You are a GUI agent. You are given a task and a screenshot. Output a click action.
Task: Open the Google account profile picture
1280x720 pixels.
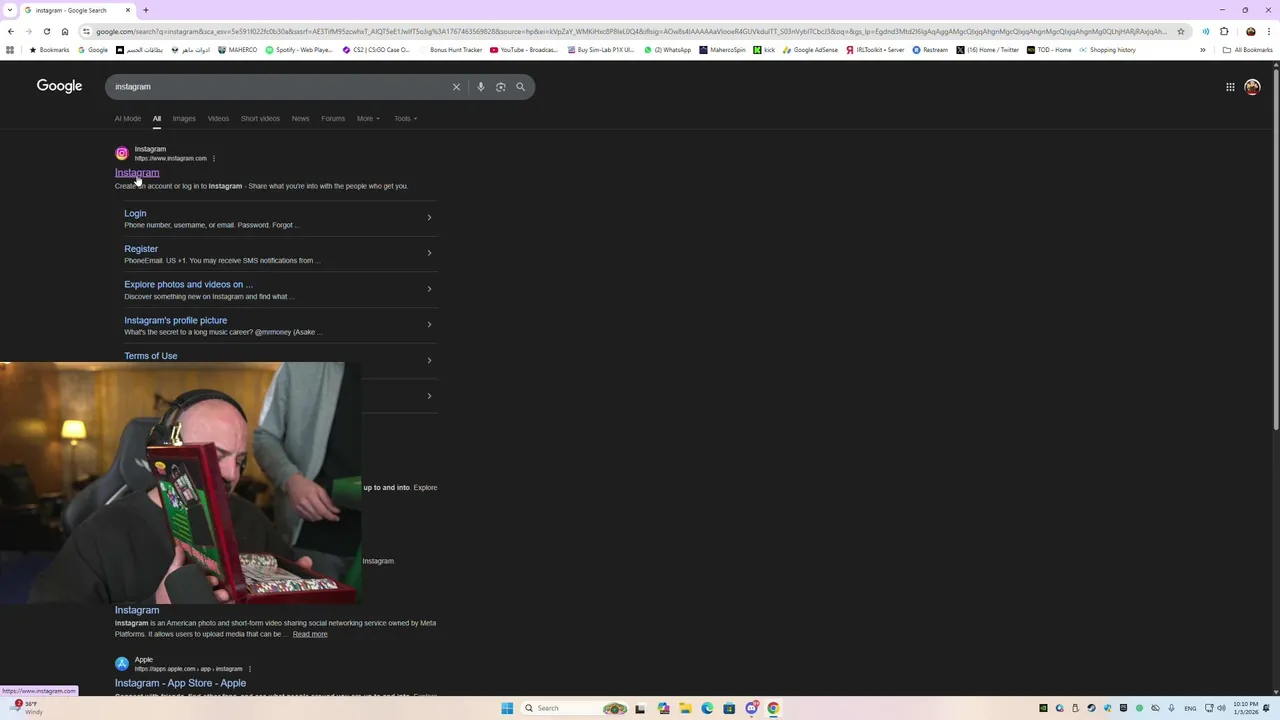click(1252, 87)
